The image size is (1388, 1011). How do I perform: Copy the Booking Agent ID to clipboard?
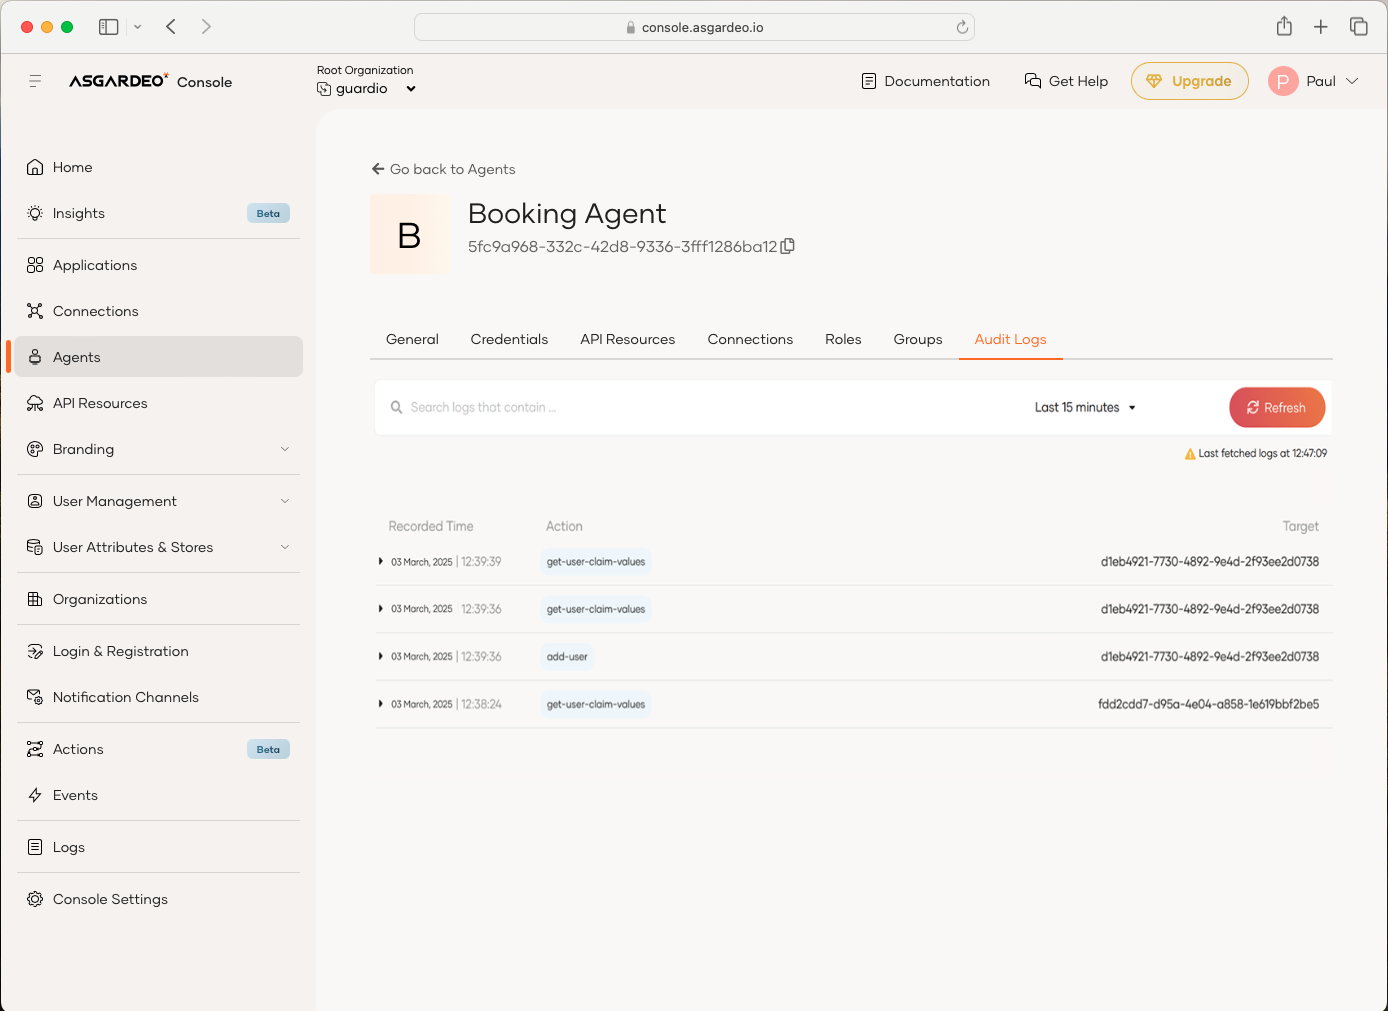tap(788, 246)
